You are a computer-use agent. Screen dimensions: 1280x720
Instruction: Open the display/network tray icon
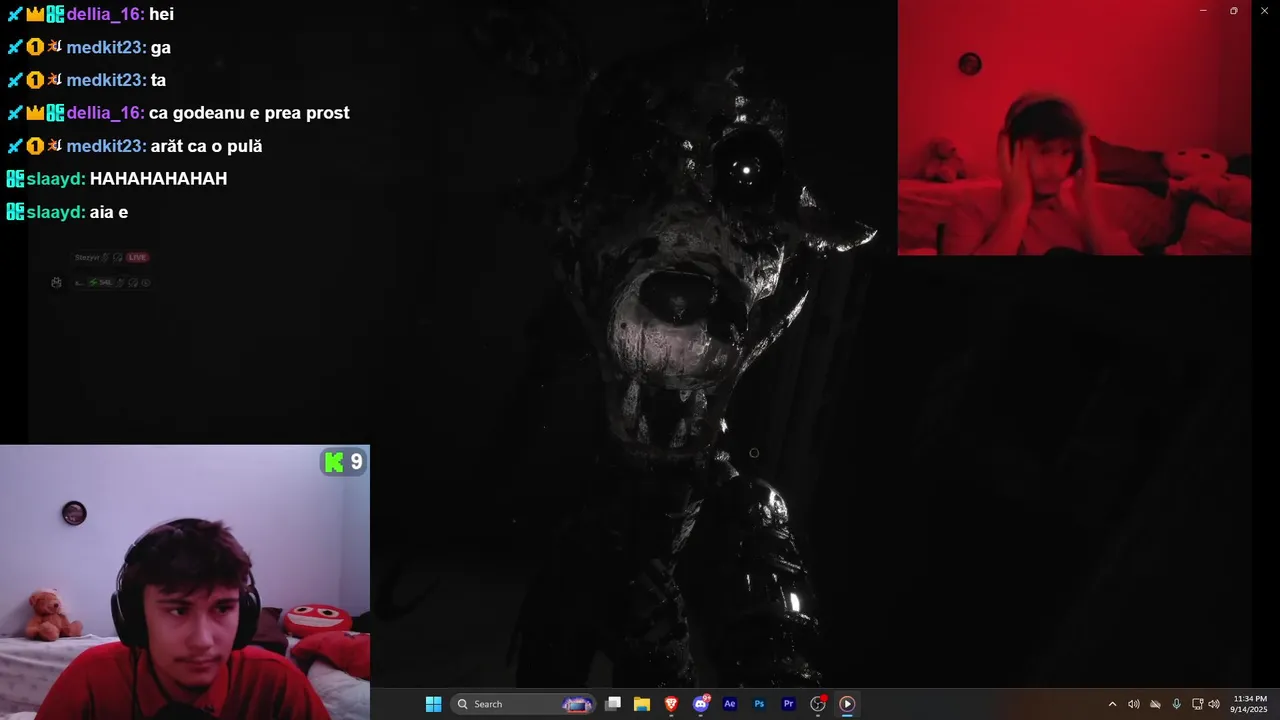[x=1198, y=704]
